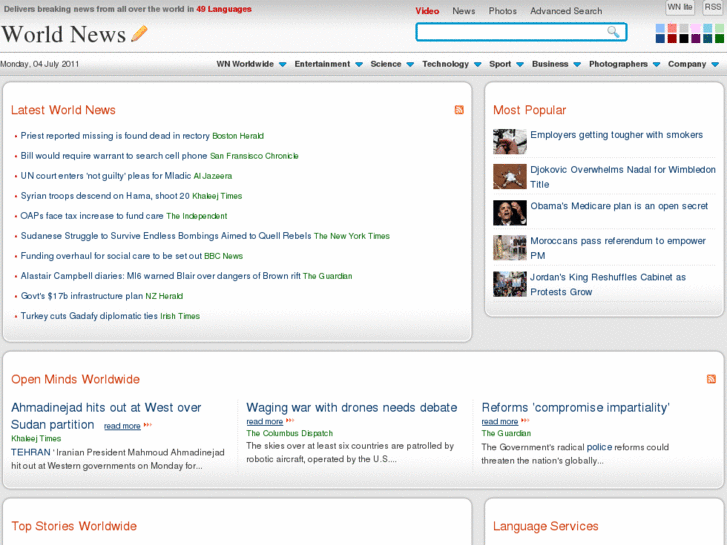The width and height of the screenshot is (727, 545).
Task: Switch to the Photos search tab
Action: 503,11
